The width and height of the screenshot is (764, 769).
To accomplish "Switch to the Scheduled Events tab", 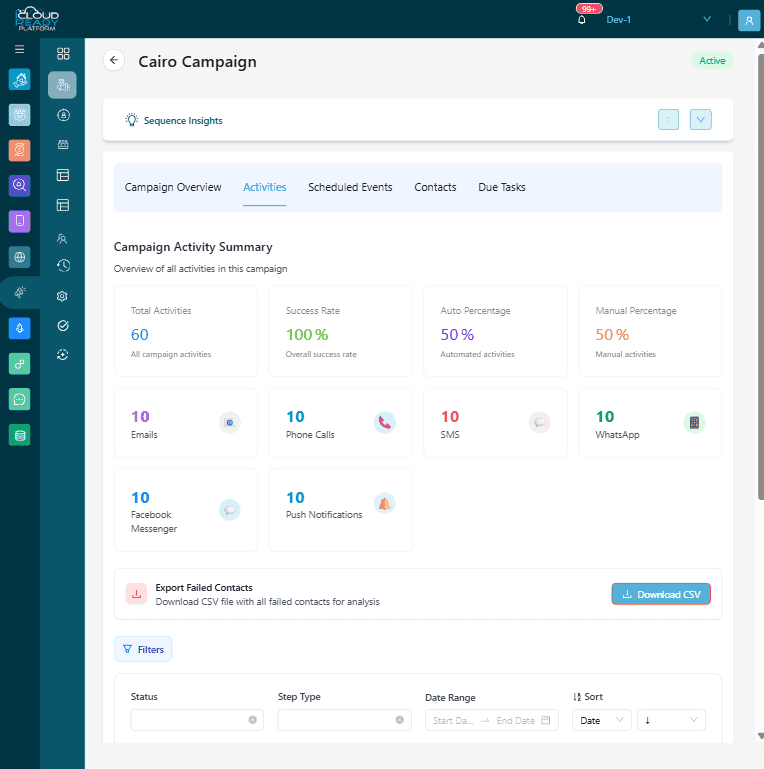I will pyautogui.click(x=350, y=187).
